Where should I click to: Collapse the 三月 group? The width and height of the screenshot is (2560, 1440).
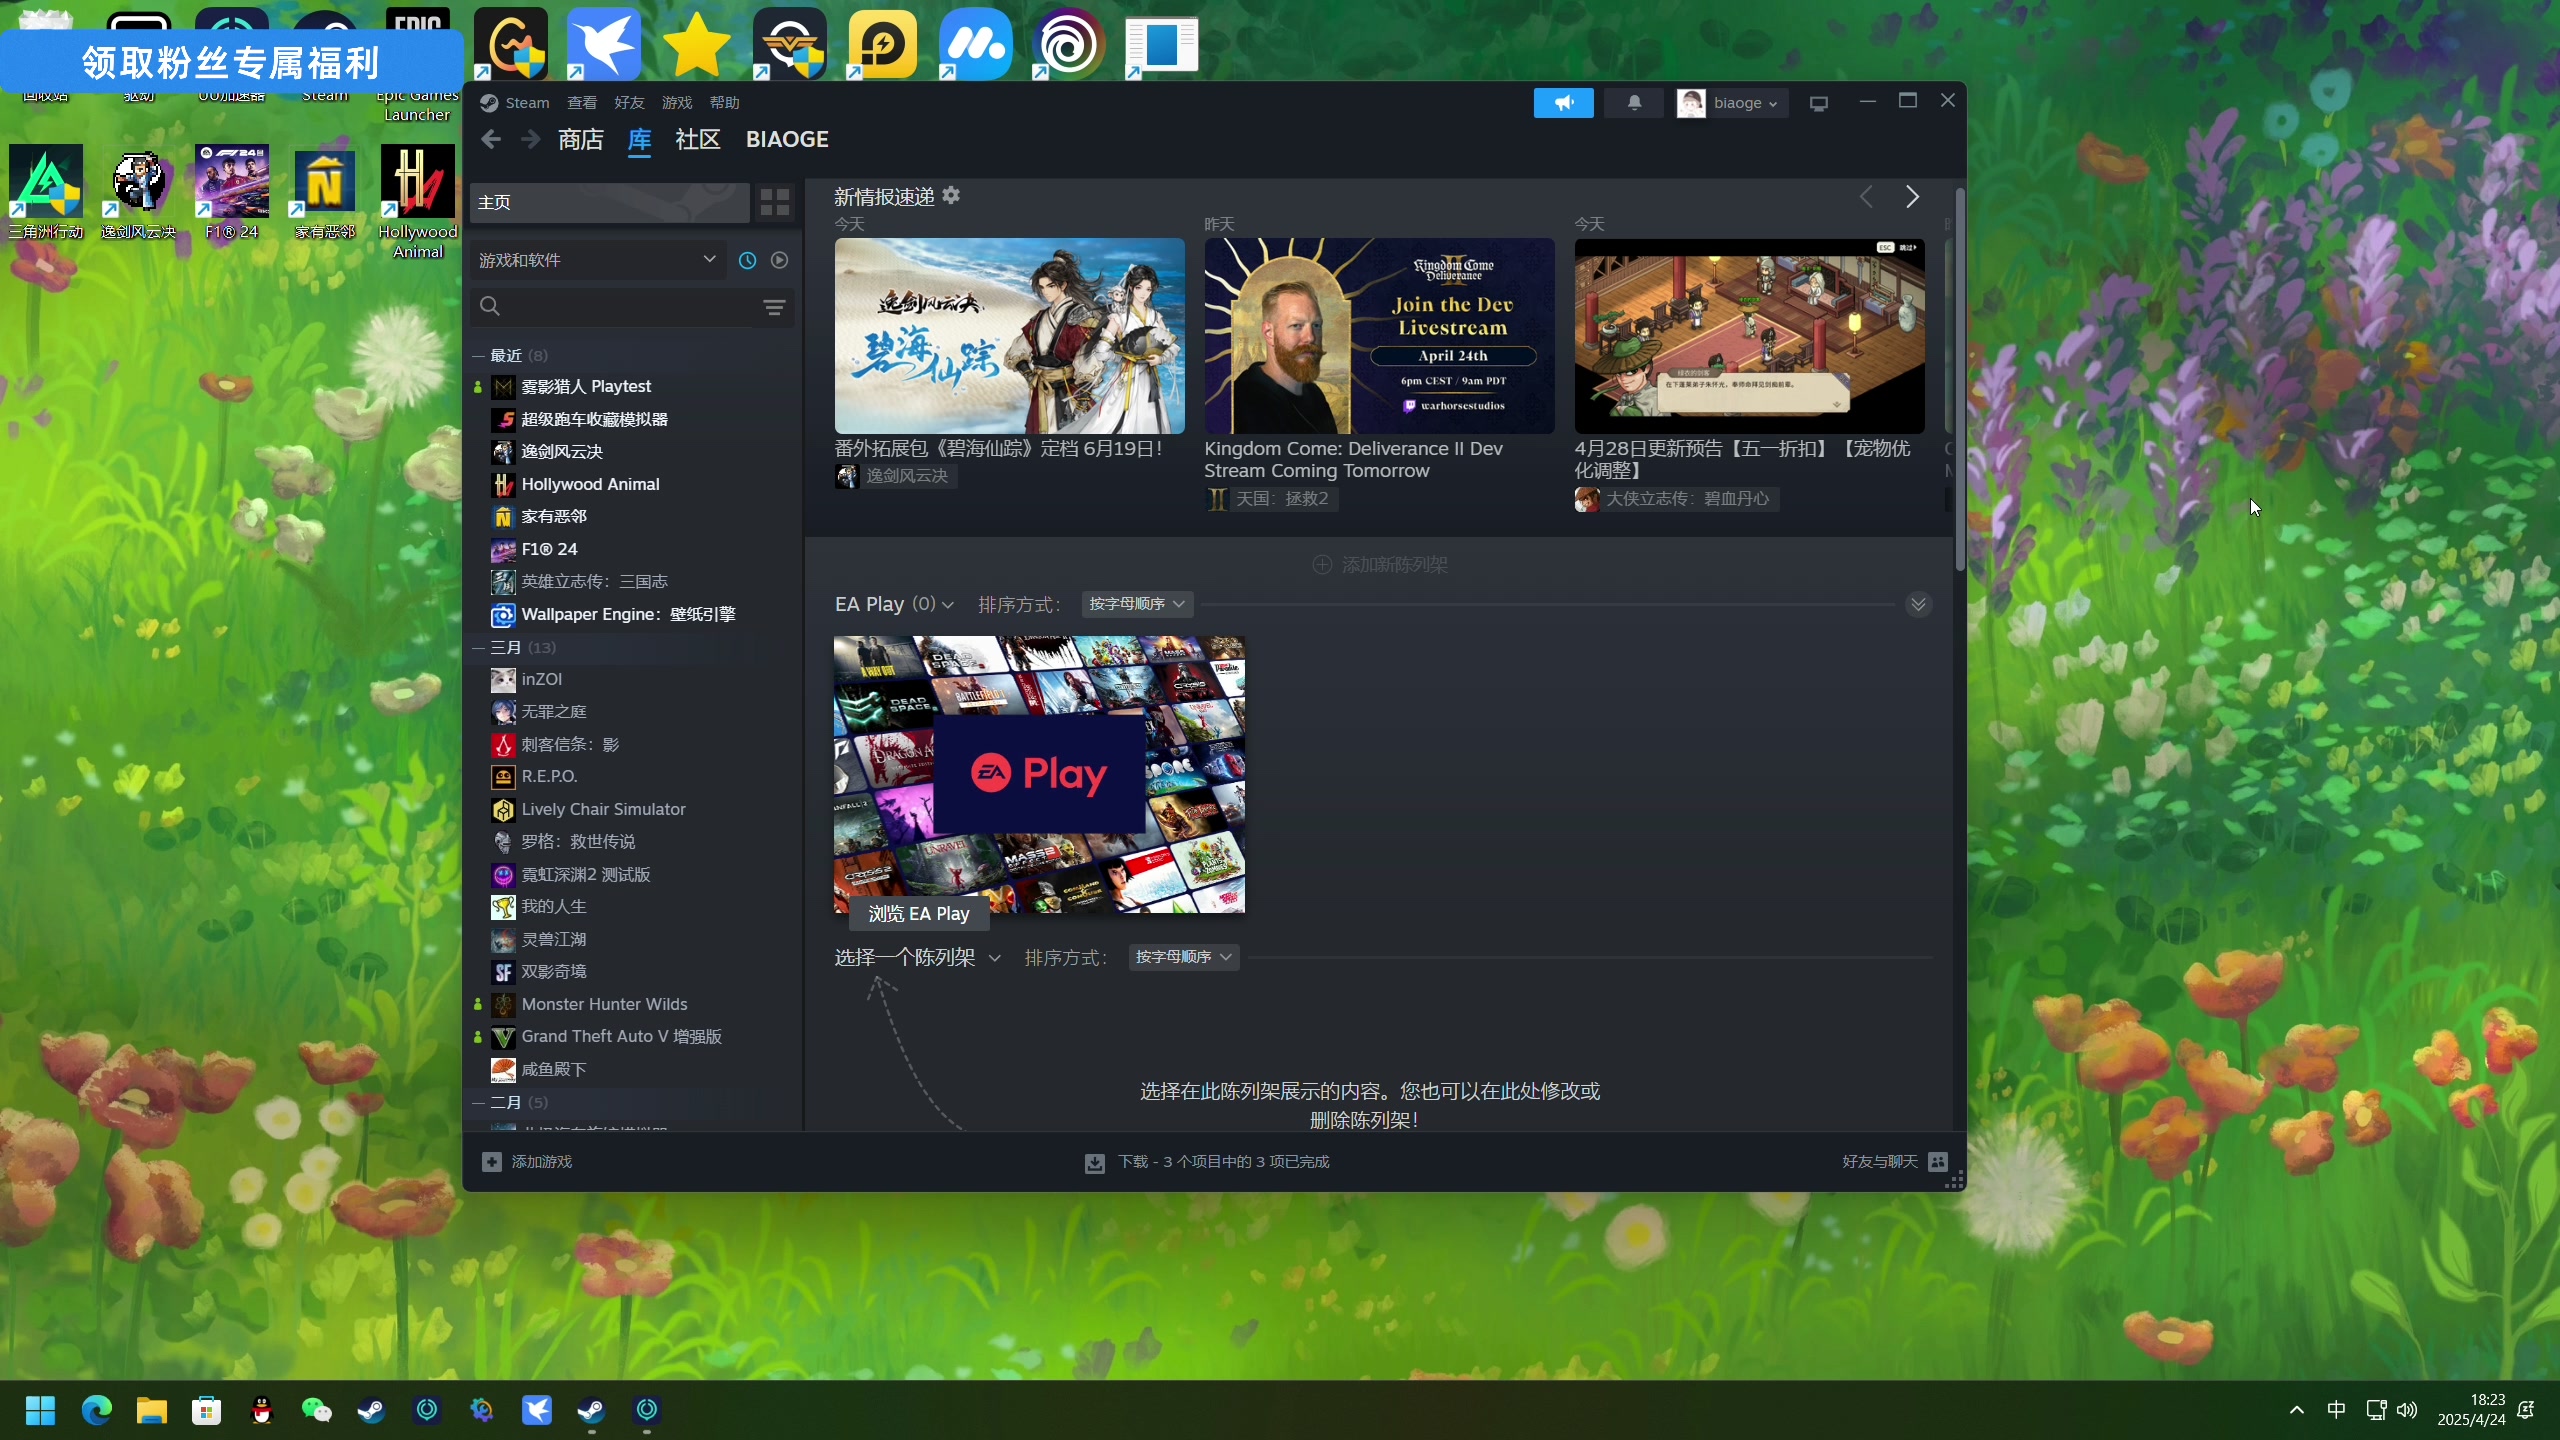(479, 648)
